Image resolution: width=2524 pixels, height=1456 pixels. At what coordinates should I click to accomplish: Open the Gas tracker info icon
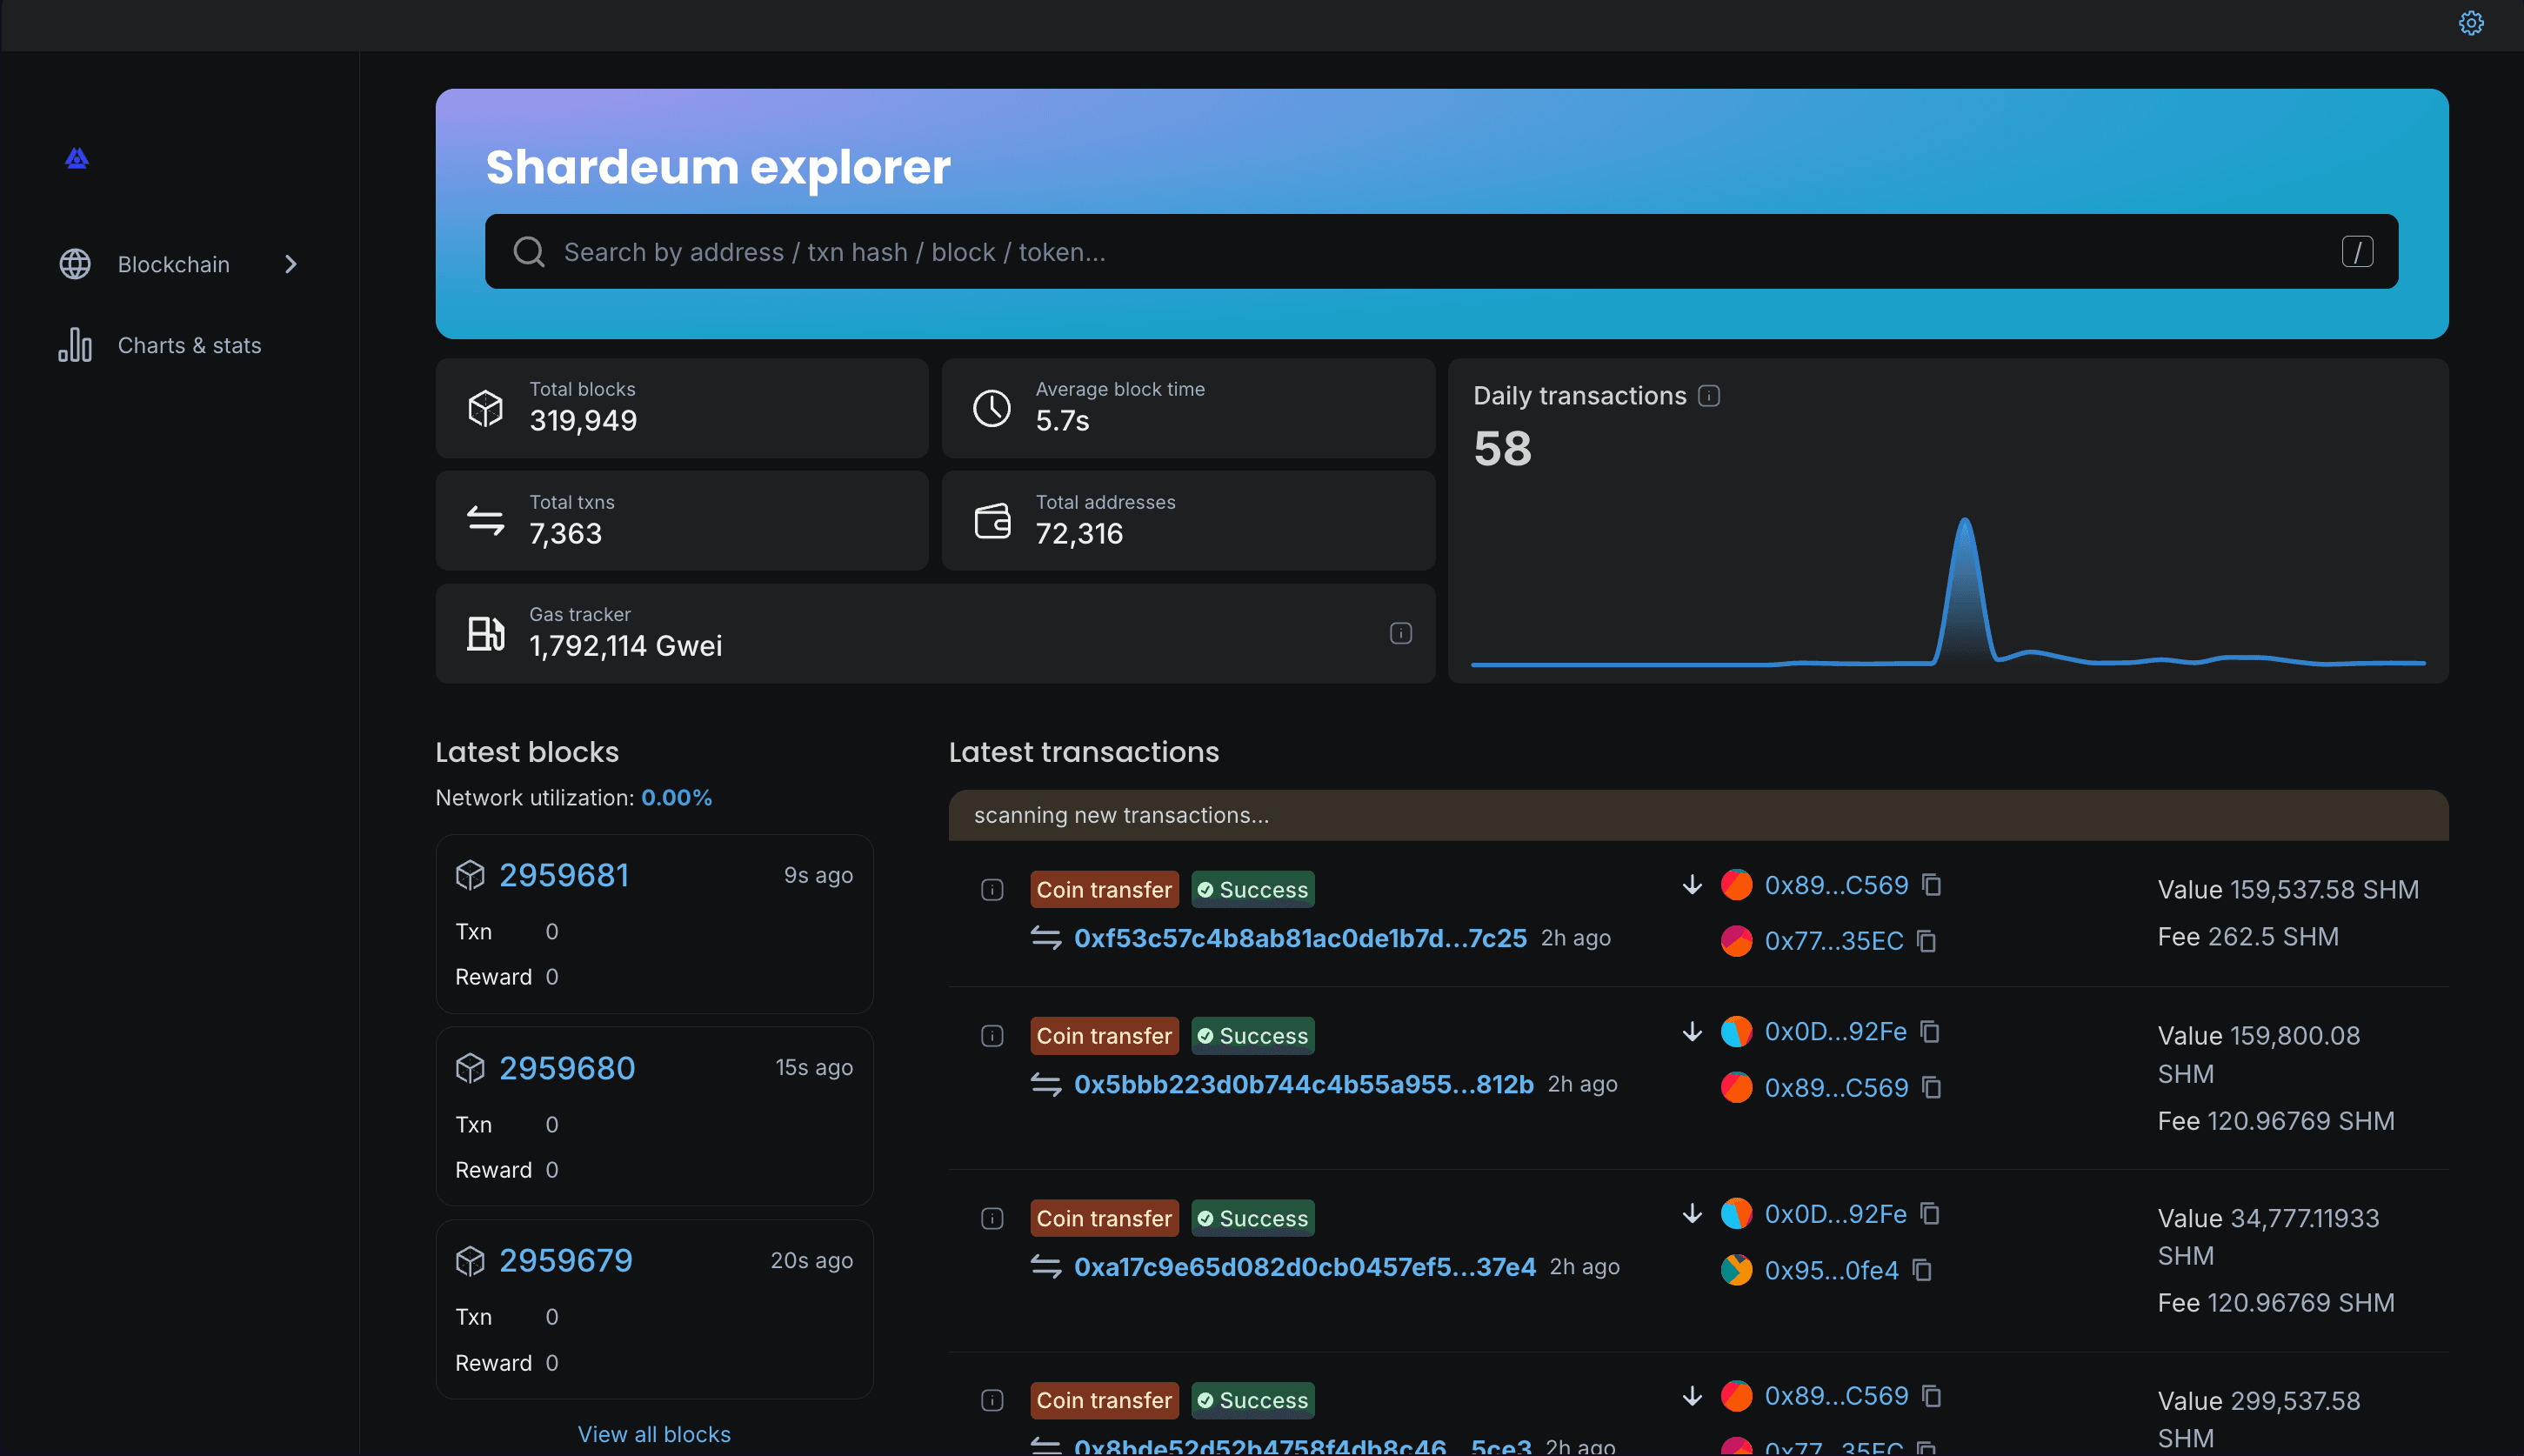(x=1400, y=633)
